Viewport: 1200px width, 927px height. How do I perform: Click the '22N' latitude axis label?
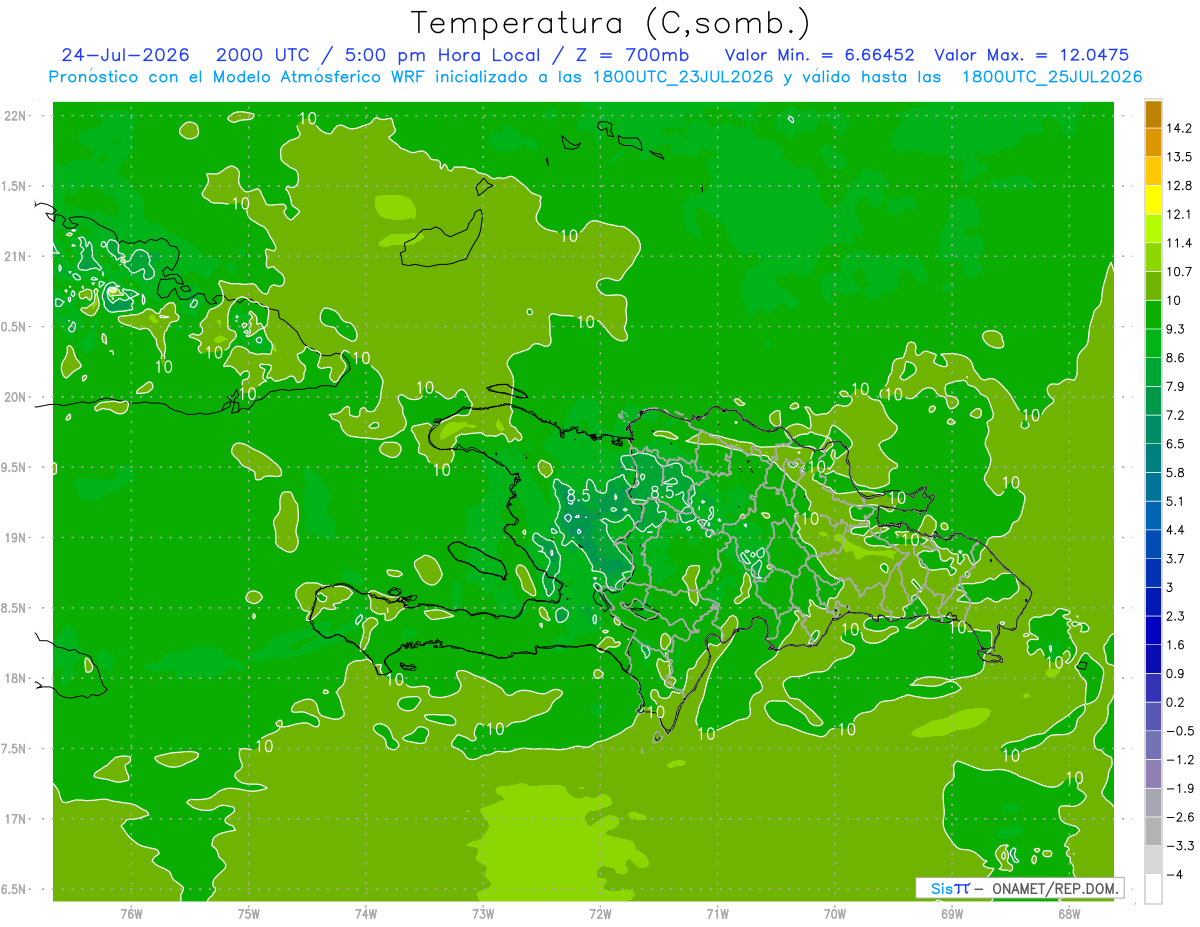16,116
